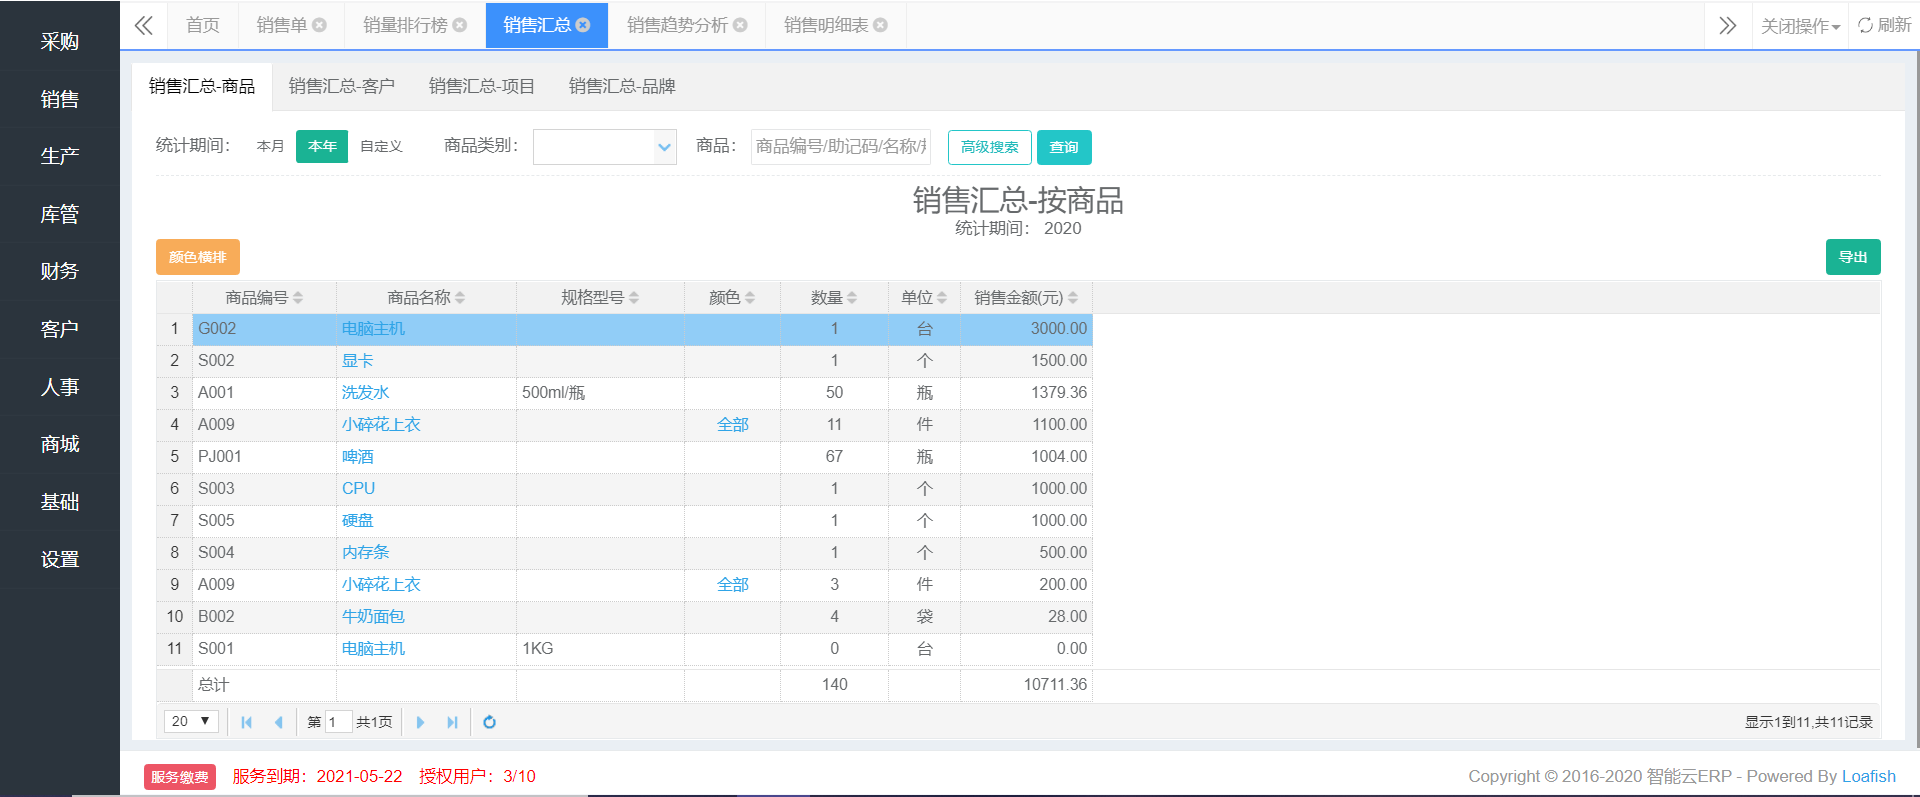Click the 刷新 refresh button
The image size is (1920, 797).
pyautogui.click(x=1885, y=25)
